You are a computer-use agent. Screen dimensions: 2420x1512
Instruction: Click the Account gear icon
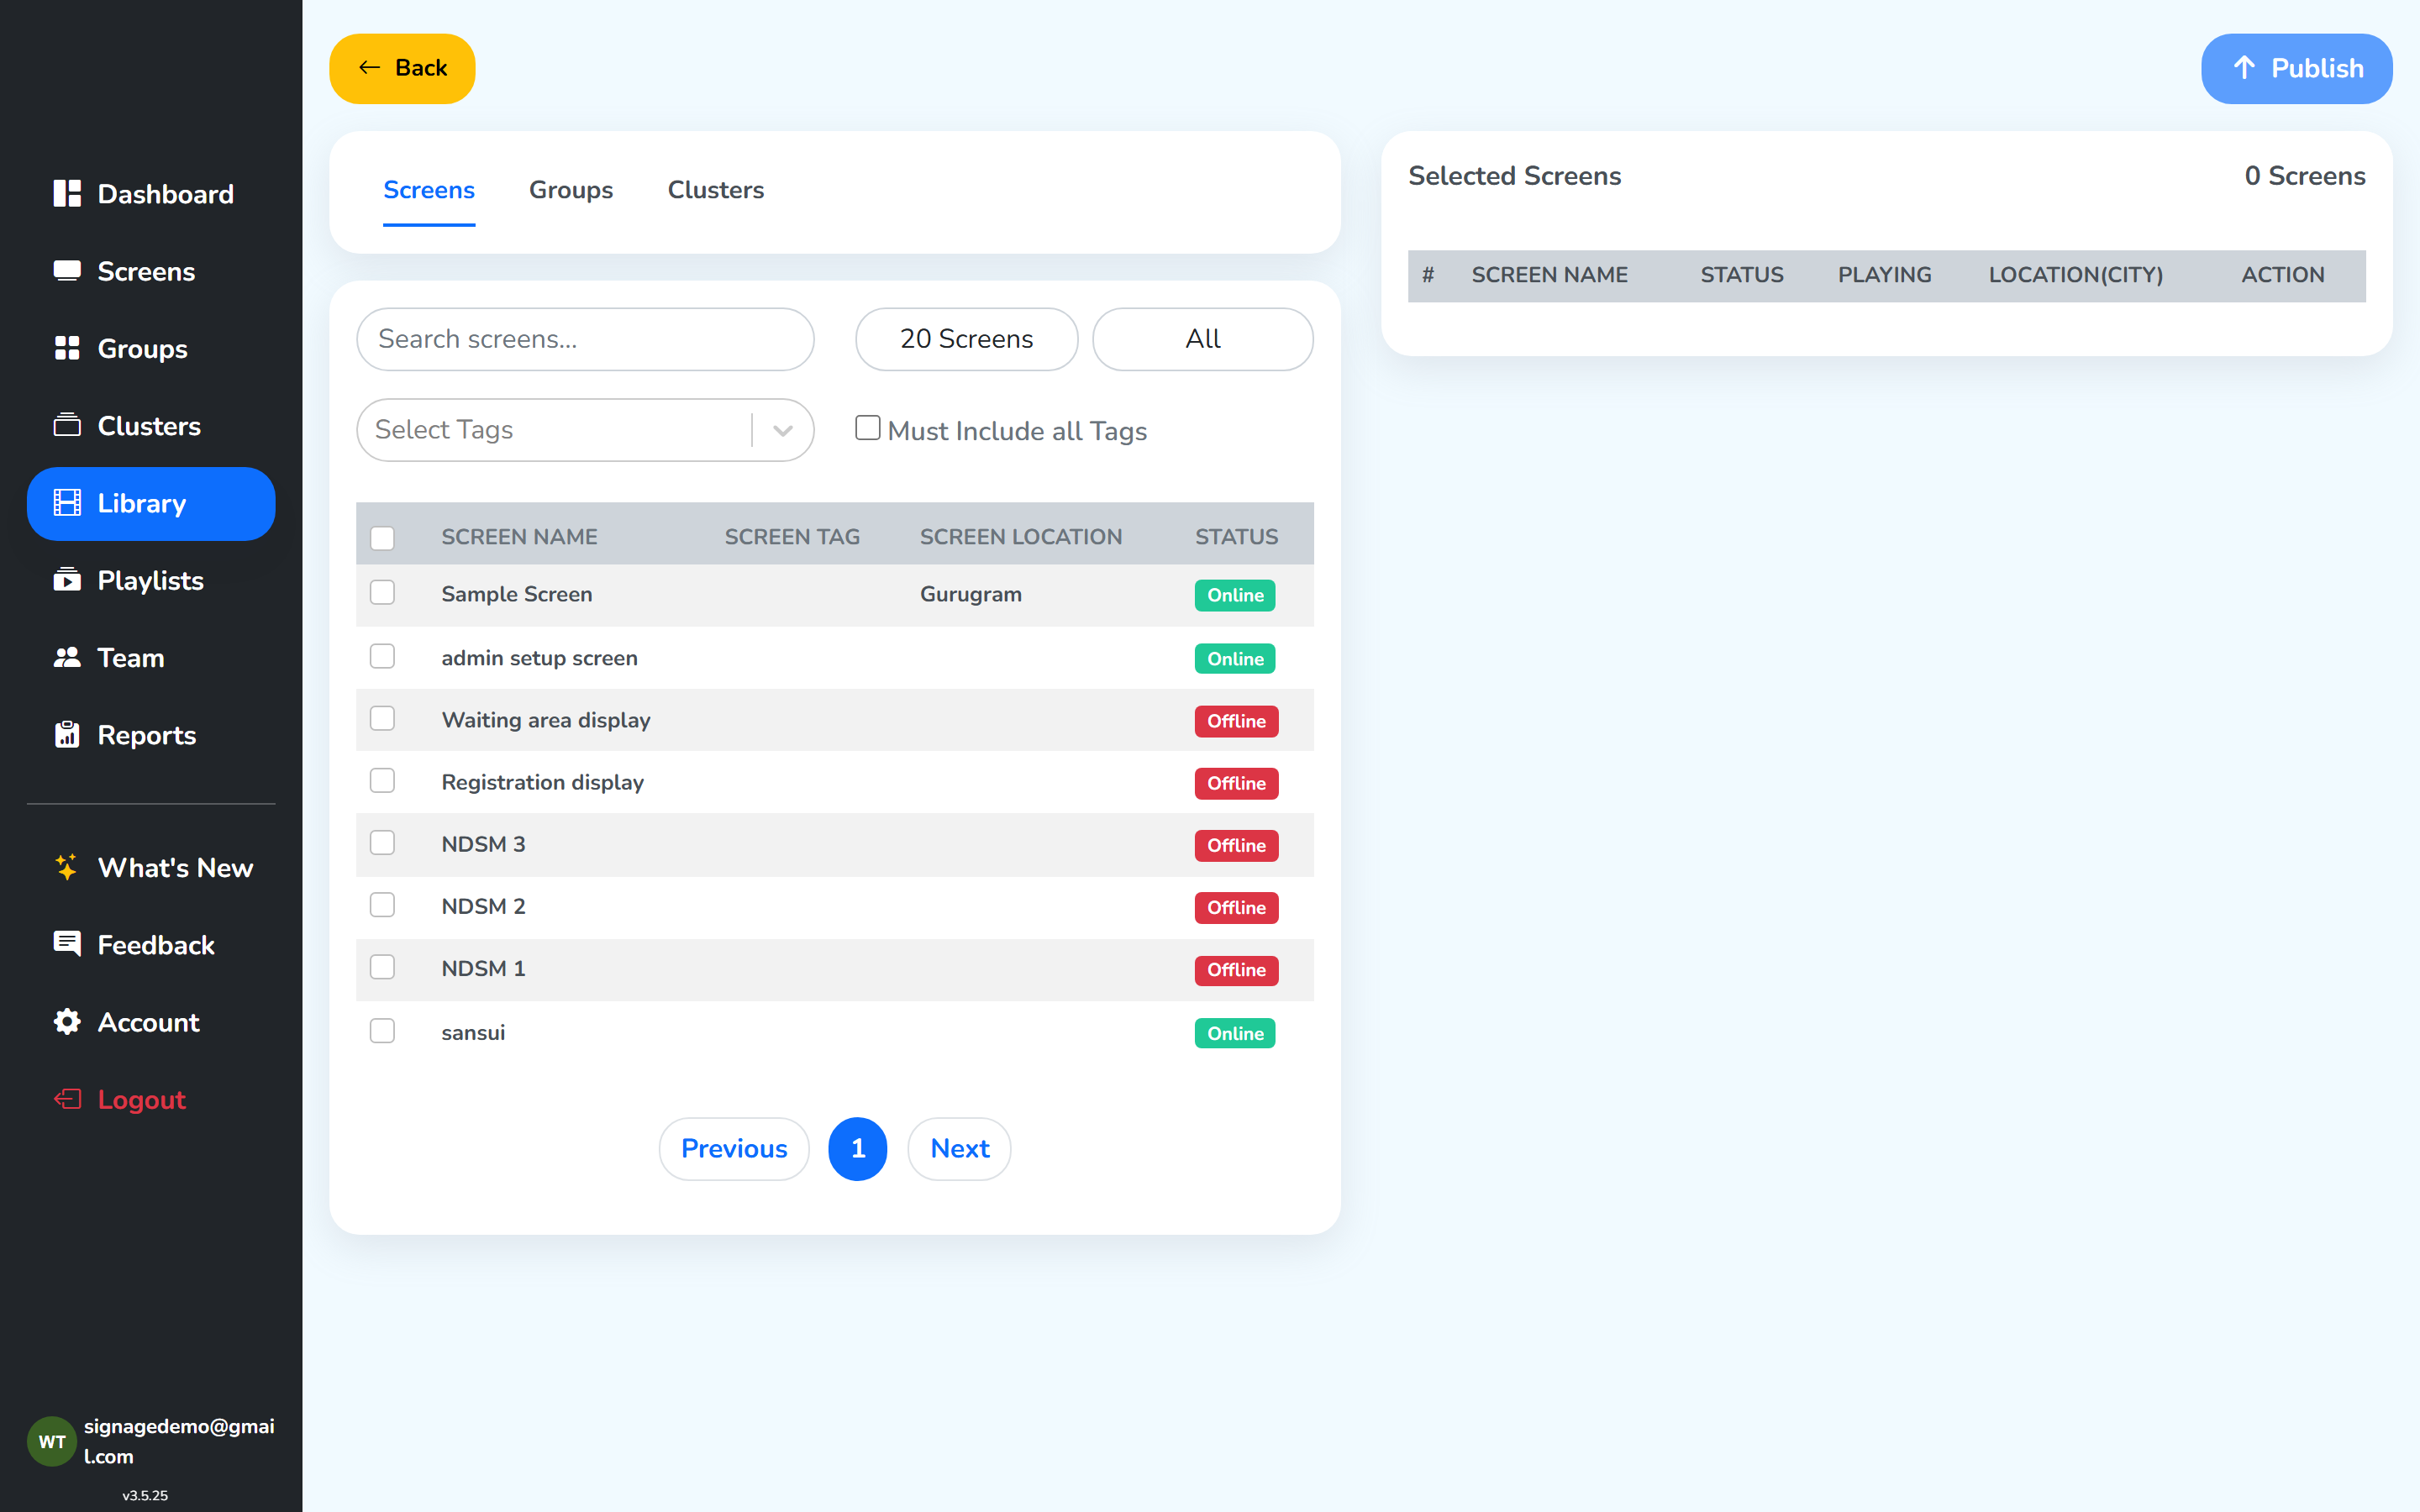click(x=67, y=1021)
